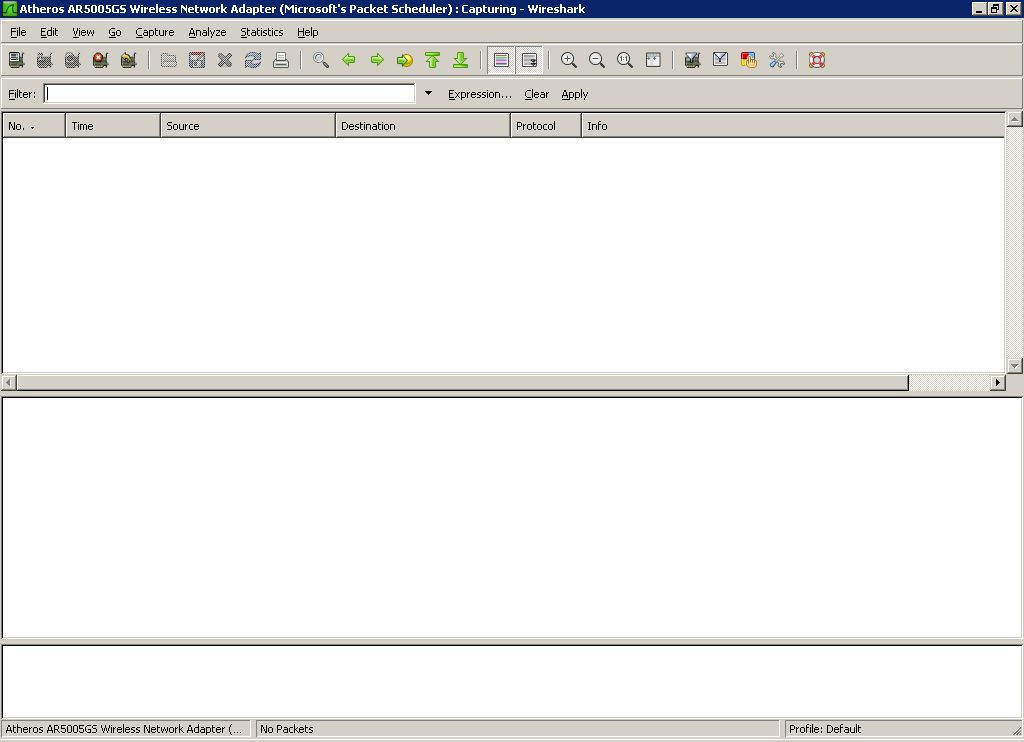Sort by the Time column header
This screenshot has height=742, width=1024.
pyautogui.click(x=113, y=125)
